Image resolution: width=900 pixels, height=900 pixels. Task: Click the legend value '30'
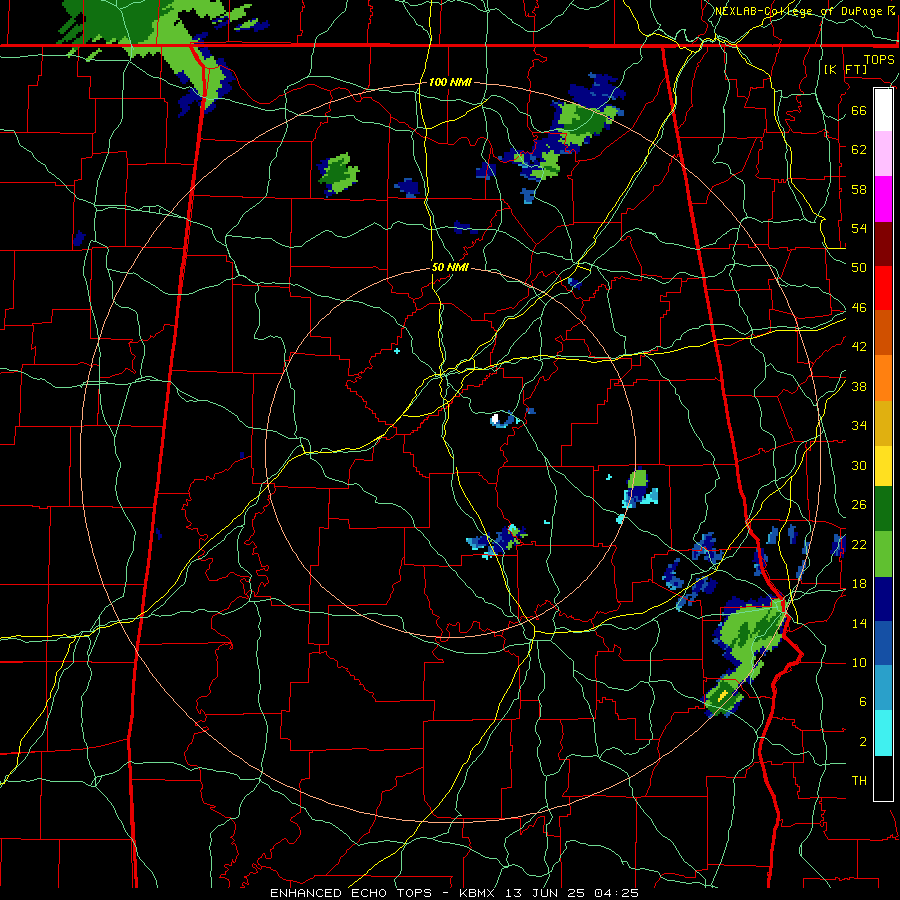point(859,465)
